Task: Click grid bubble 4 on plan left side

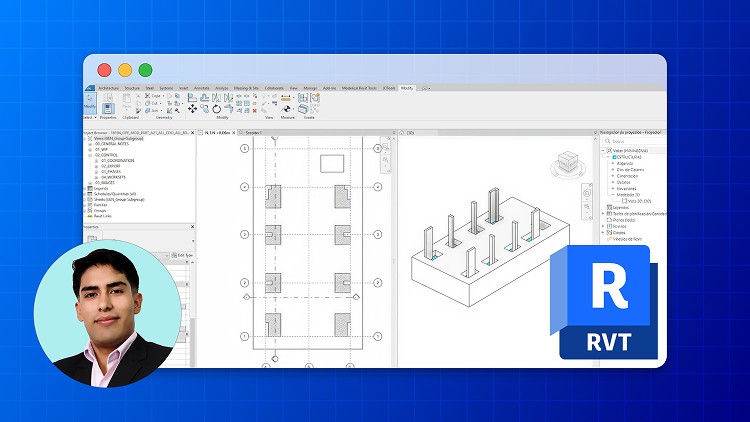Action: coord(244,187)
